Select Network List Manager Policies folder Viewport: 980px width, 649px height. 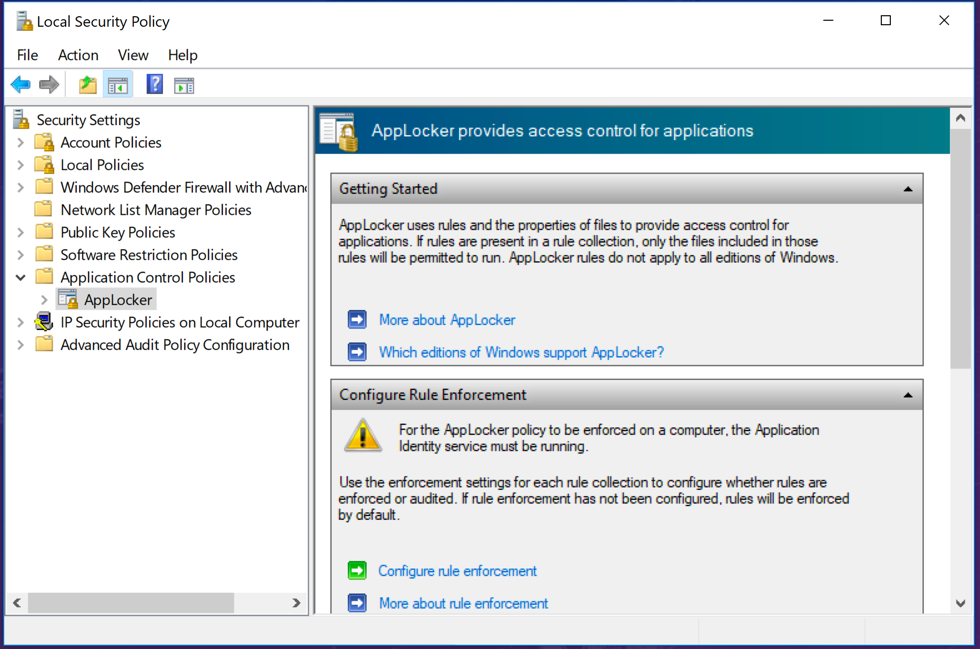[x=155, y=210]
